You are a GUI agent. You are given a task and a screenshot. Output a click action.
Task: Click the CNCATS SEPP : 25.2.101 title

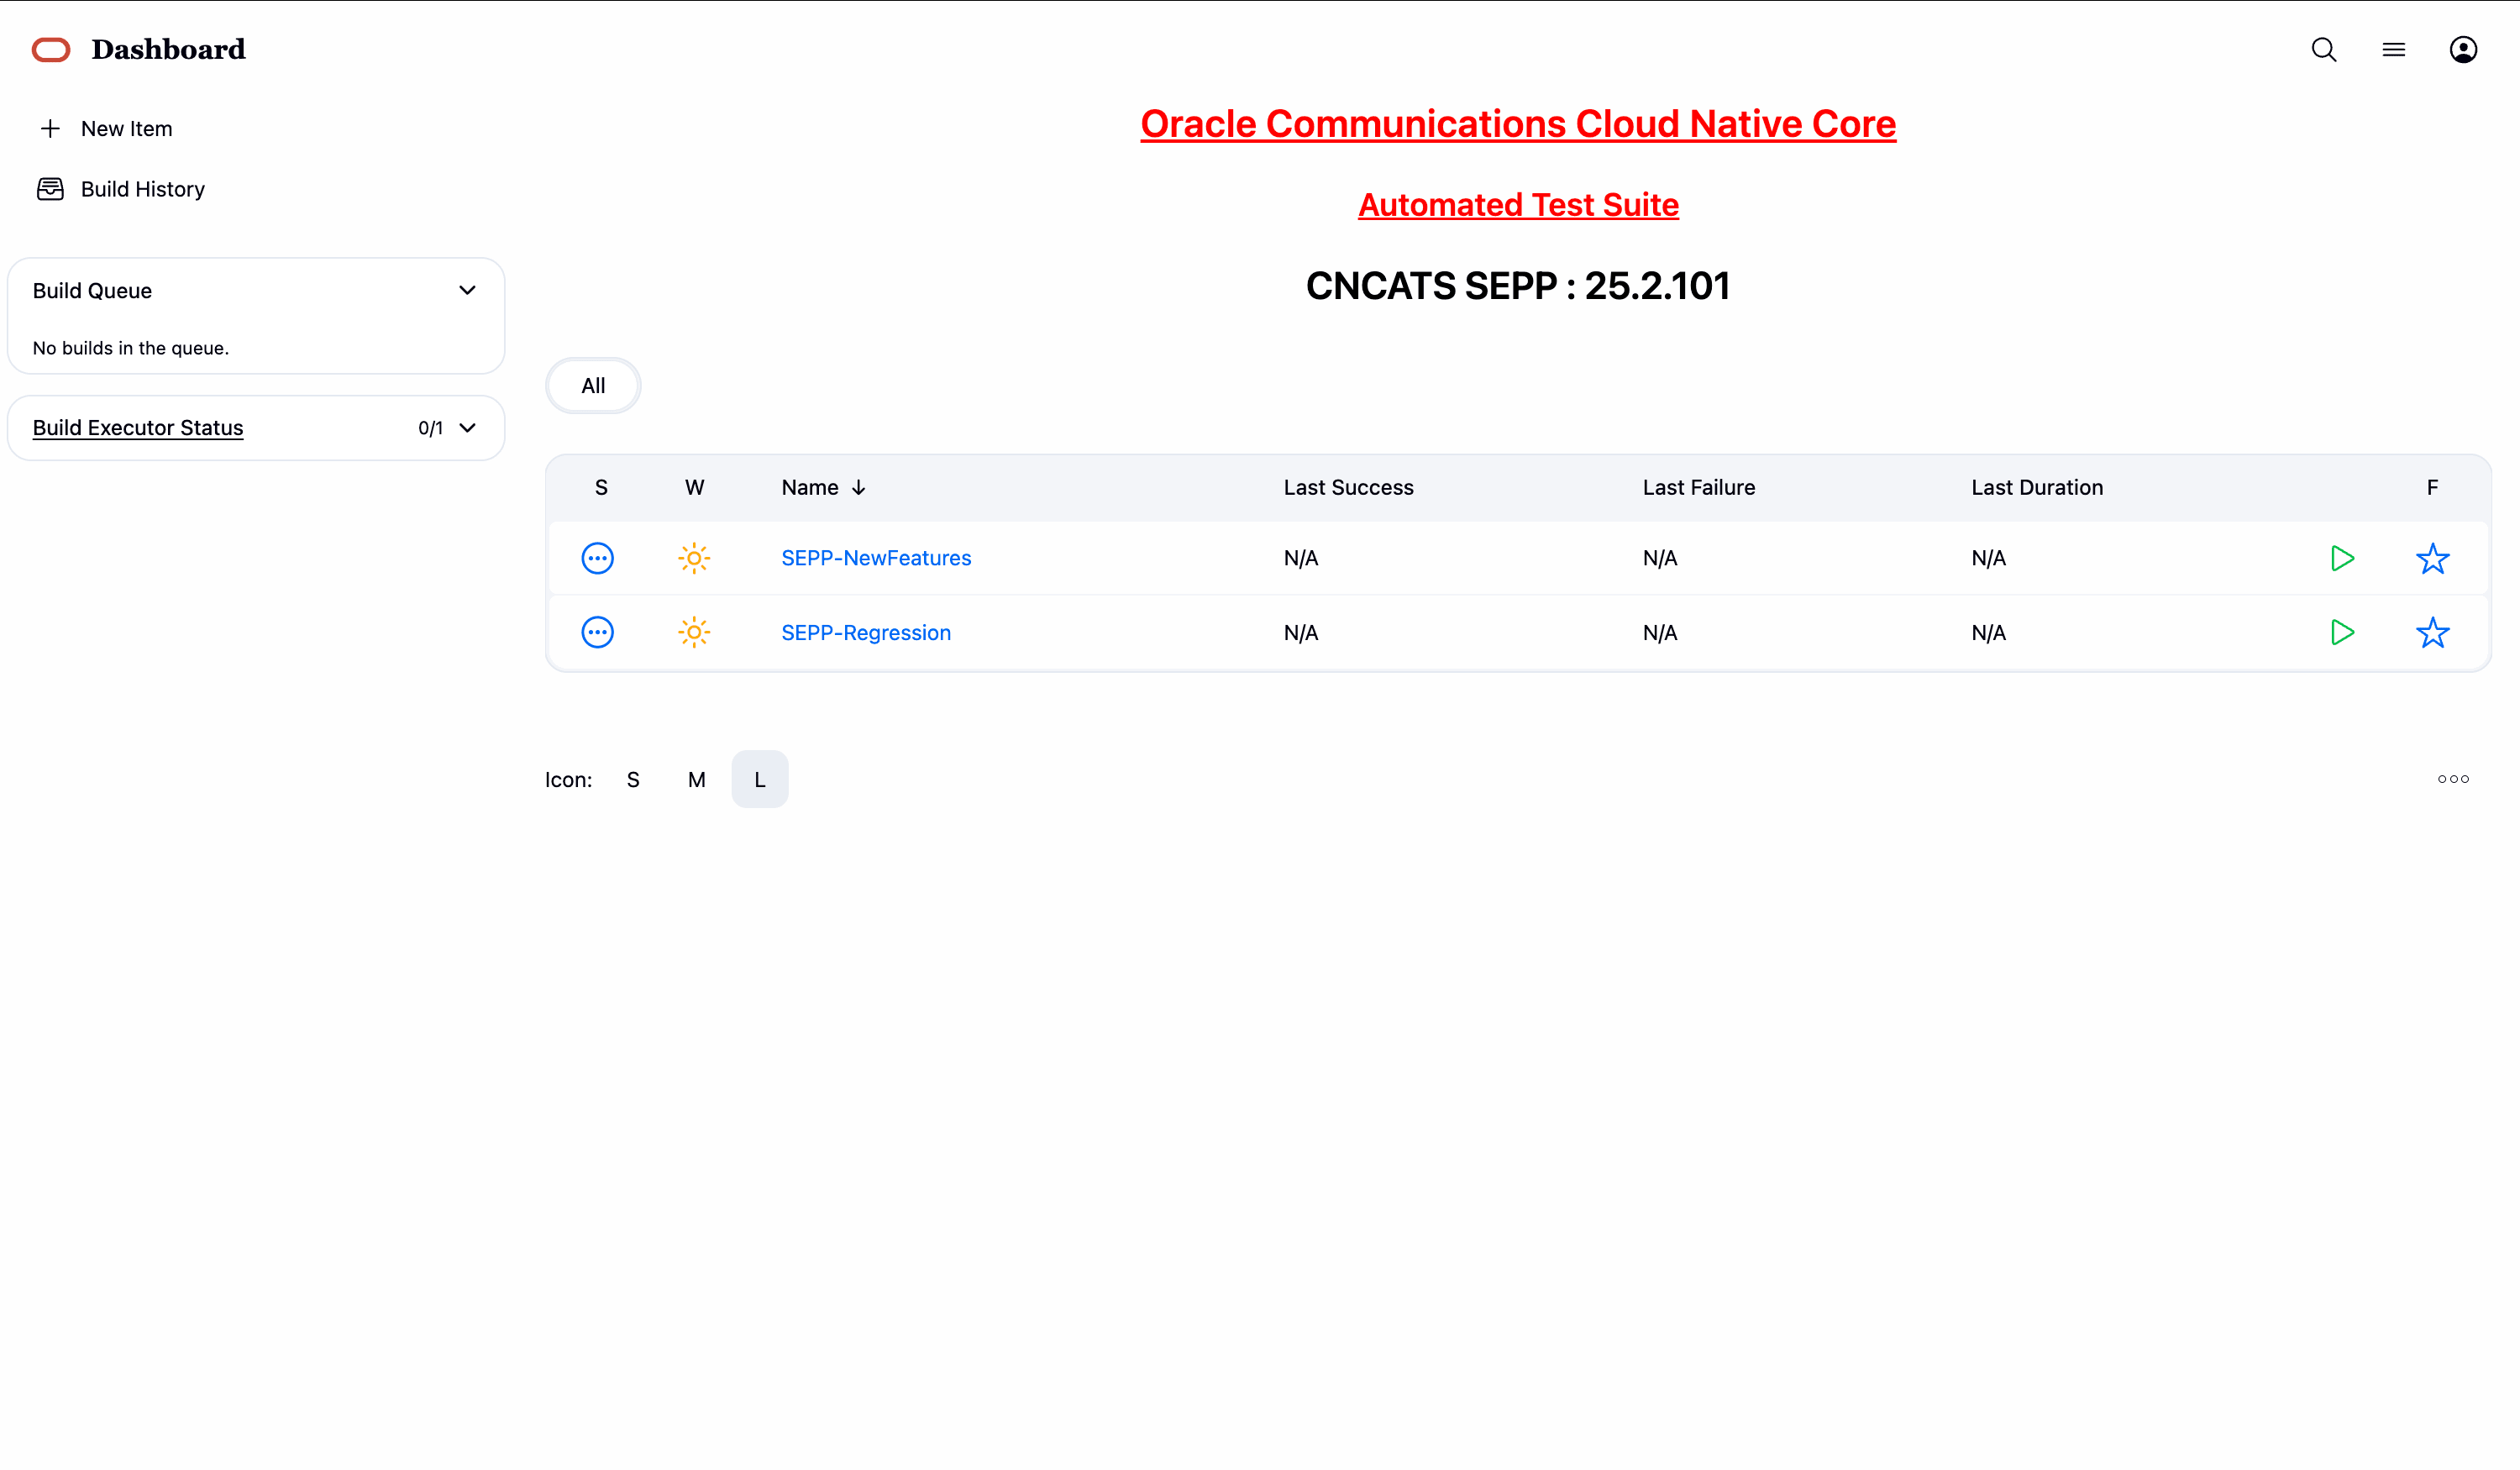pos(1518,286)
